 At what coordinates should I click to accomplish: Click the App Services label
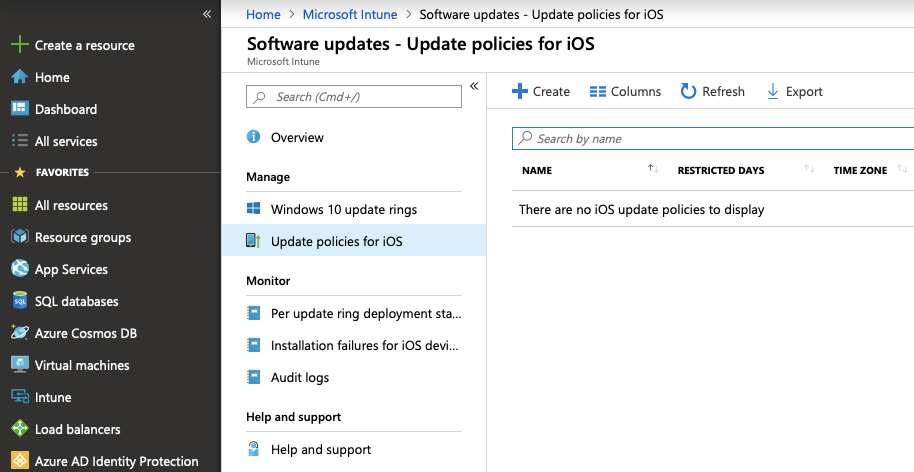click(x=71, y=269)
